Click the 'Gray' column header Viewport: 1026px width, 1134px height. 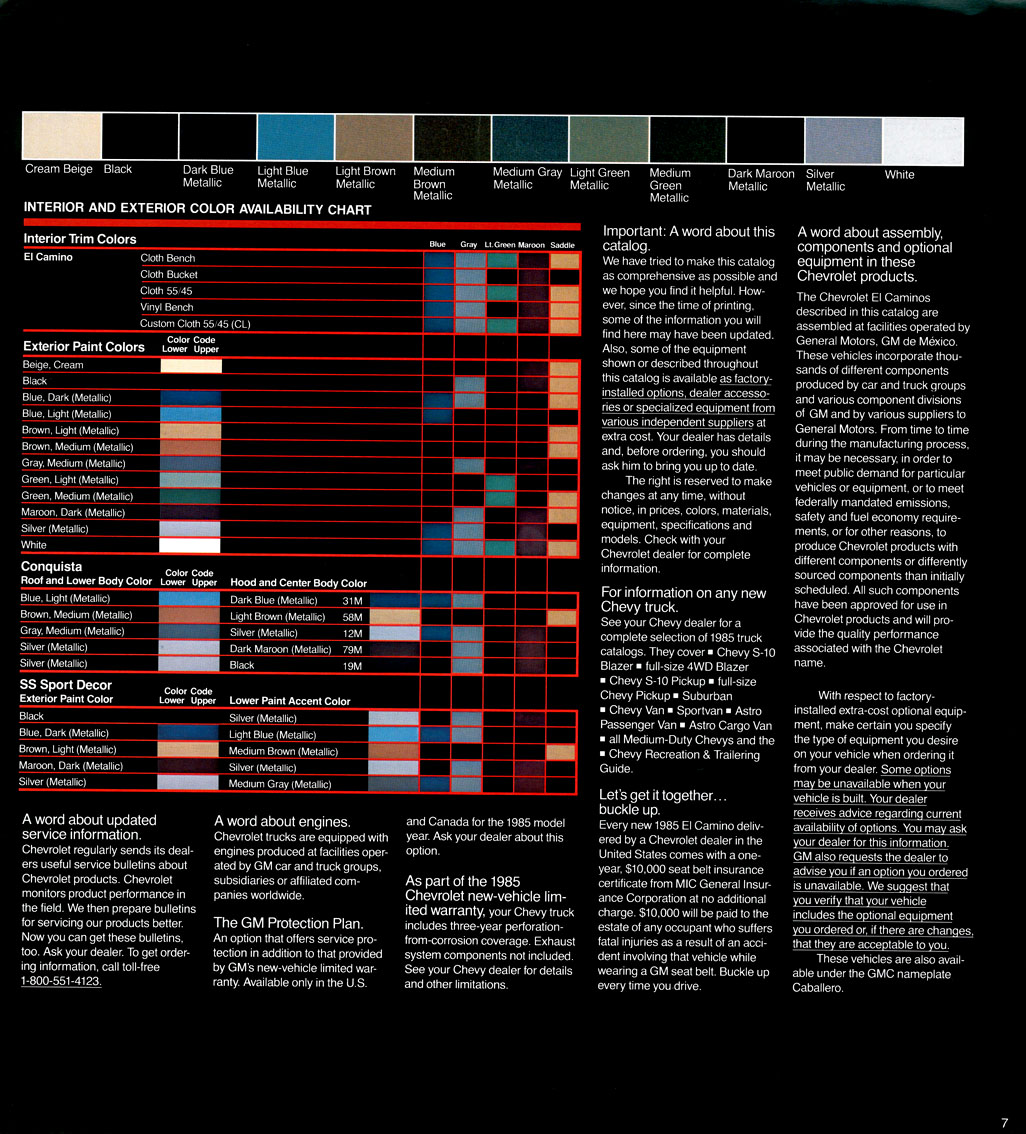[469, 244]
